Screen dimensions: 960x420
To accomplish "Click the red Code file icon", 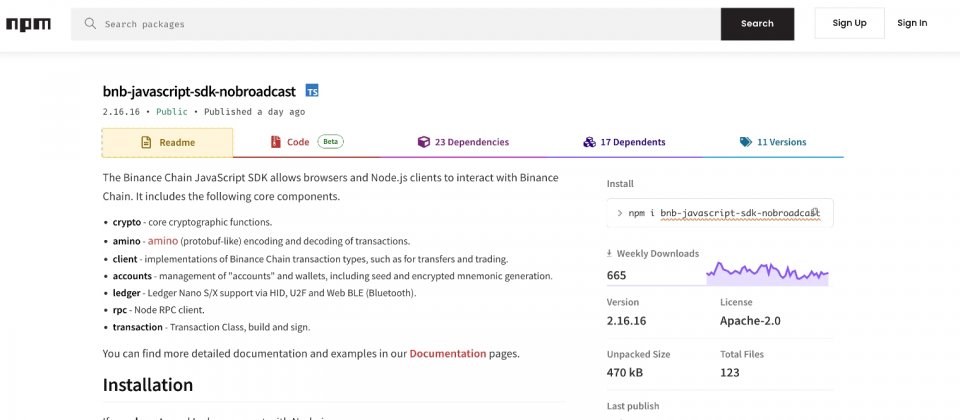I will pos(276,142).
